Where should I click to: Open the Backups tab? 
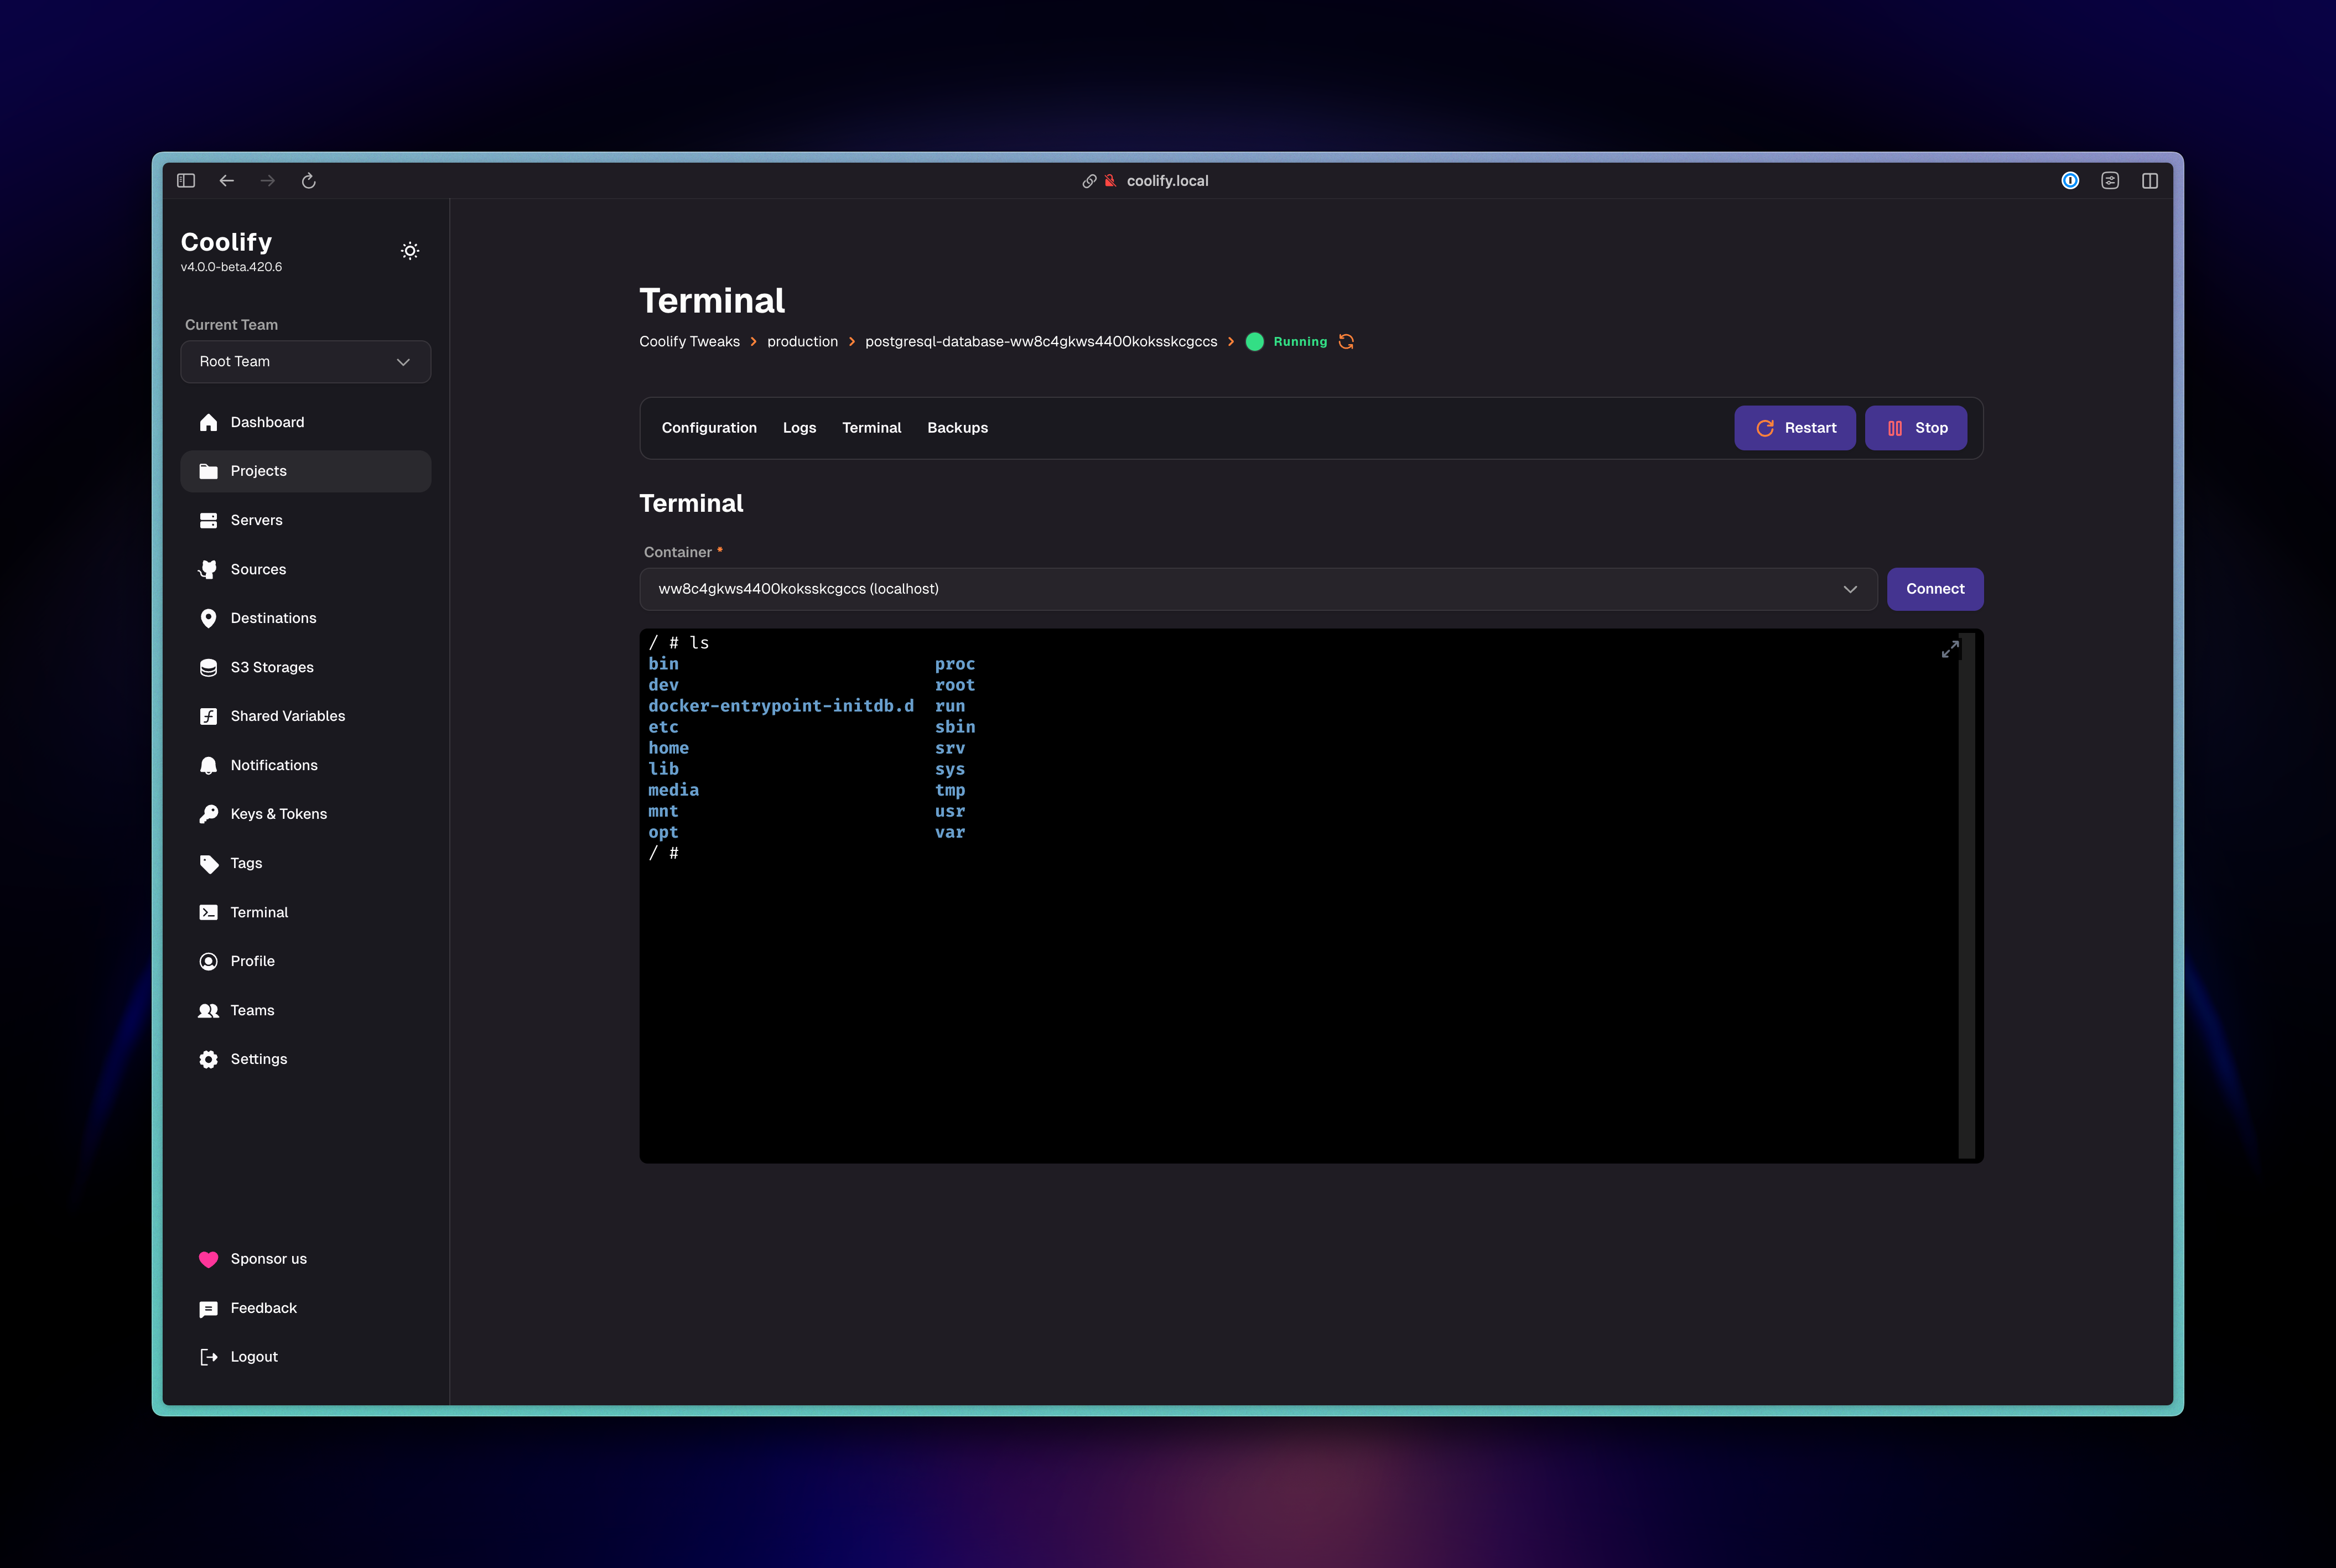tap(957, 427)
